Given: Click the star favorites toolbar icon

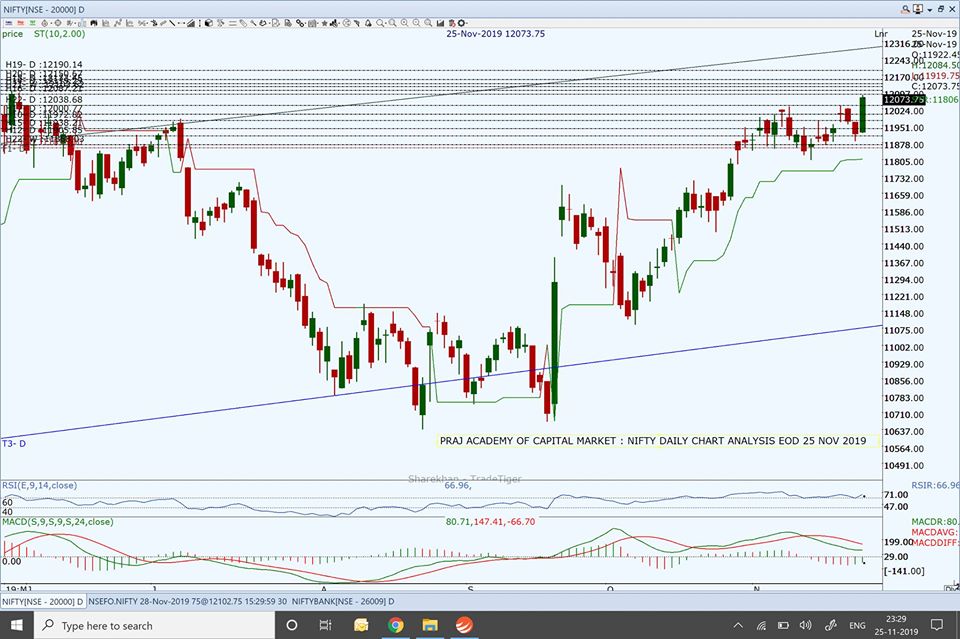Looking at the screenshot, I should (x=324, y=23).
